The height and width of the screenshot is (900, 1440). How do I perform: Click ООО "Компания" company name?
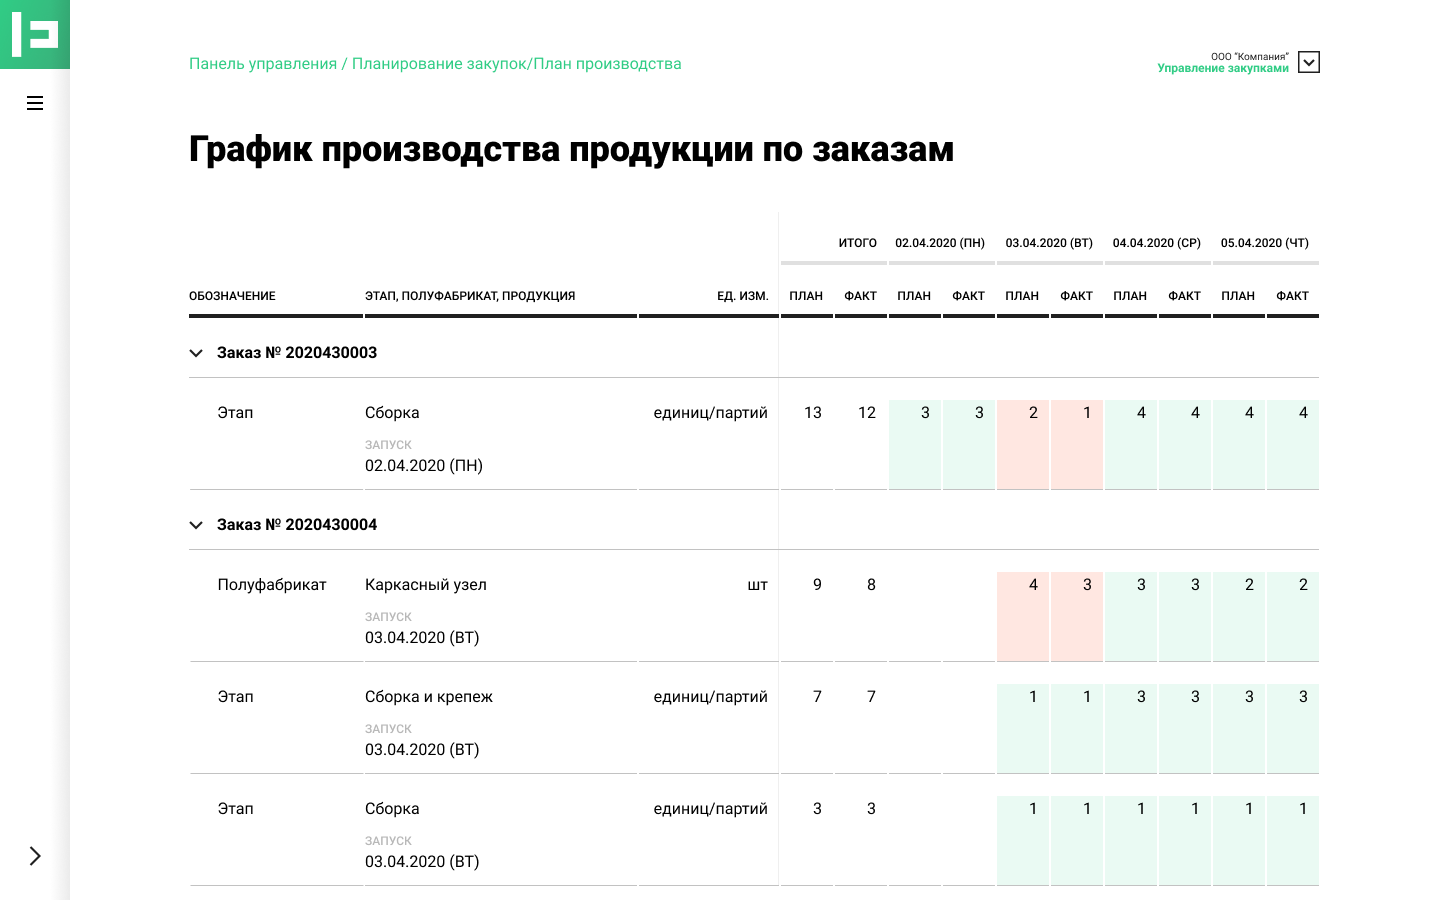tap(1250, 57)
